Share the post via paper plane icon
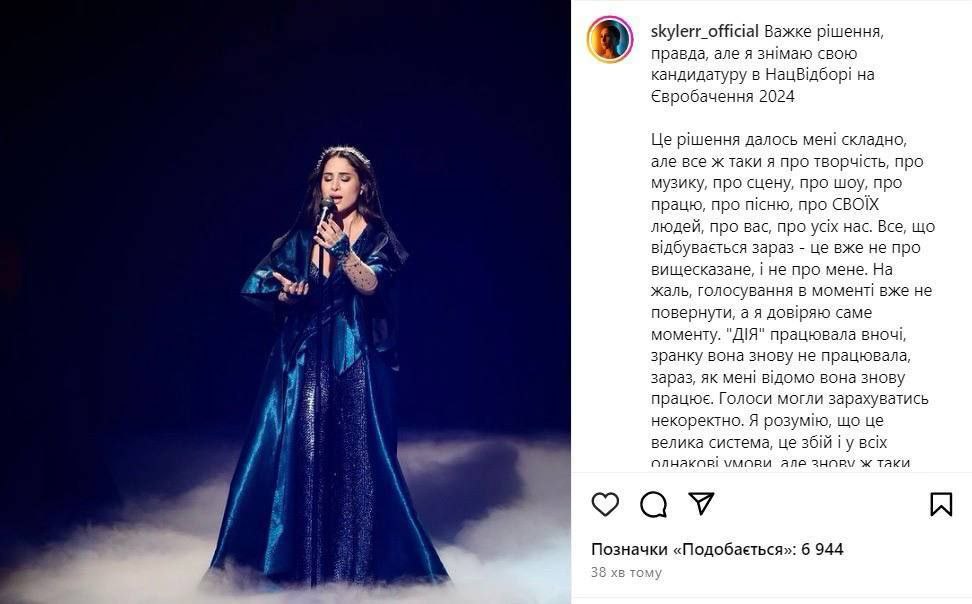 701,504
